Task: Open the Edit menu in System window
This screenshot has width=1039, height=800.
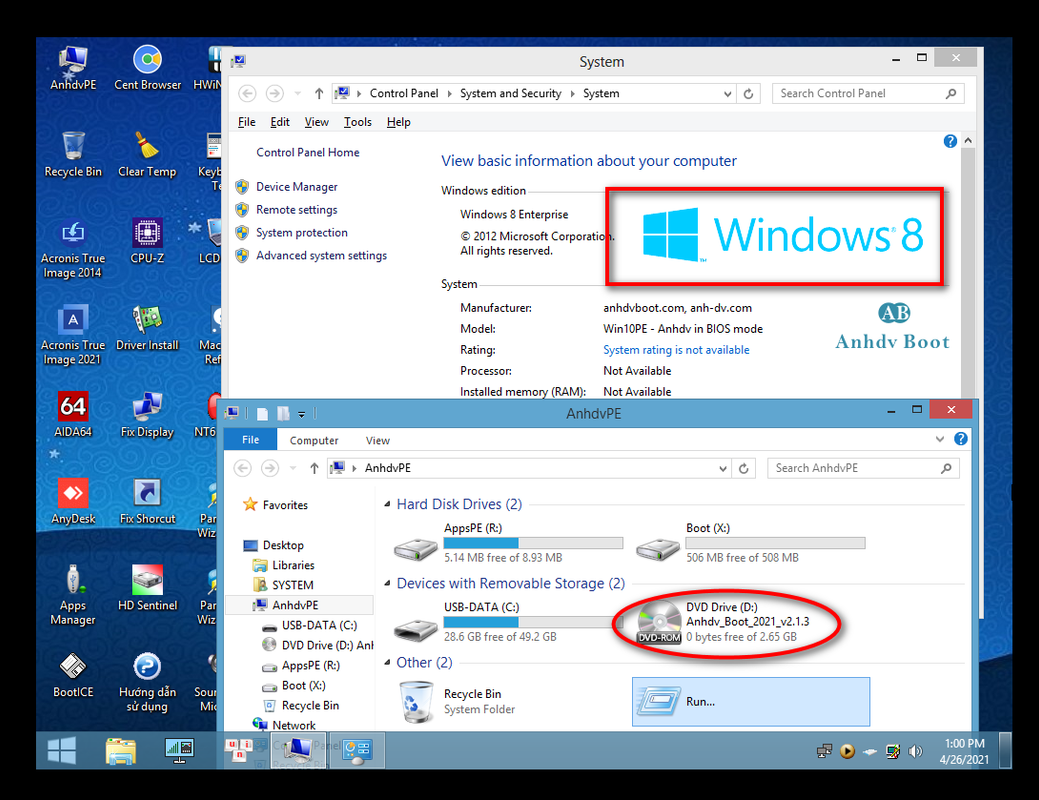Action: click(x=280, y=122)
